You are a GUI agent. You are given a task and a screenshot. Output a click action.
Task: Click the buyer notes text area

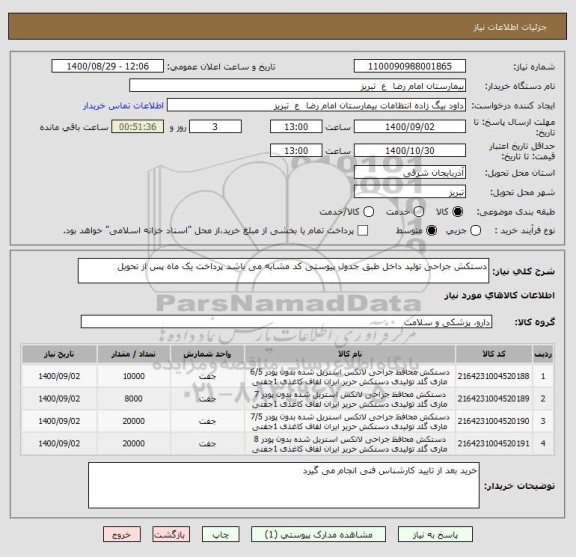coord(284,486)
